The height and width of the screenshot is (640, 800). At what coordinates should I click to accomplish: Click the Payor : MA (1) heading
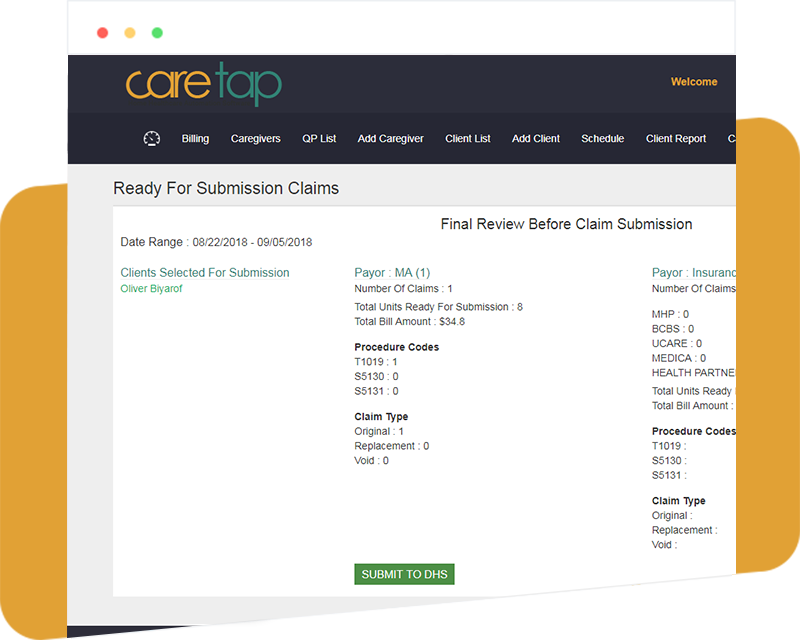(392, 272)
